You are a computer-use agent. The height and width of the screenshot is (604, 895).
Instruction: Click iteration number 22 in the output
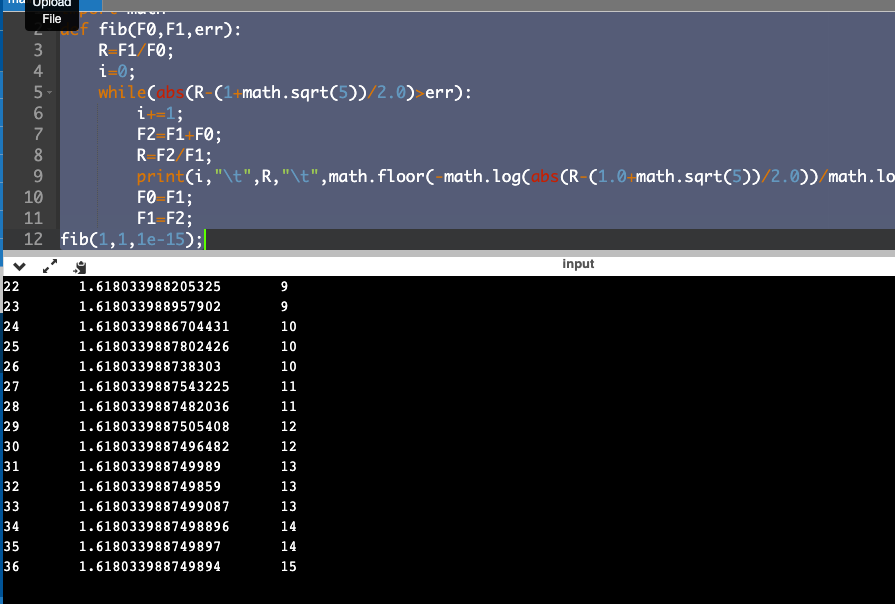click(12, 286)
